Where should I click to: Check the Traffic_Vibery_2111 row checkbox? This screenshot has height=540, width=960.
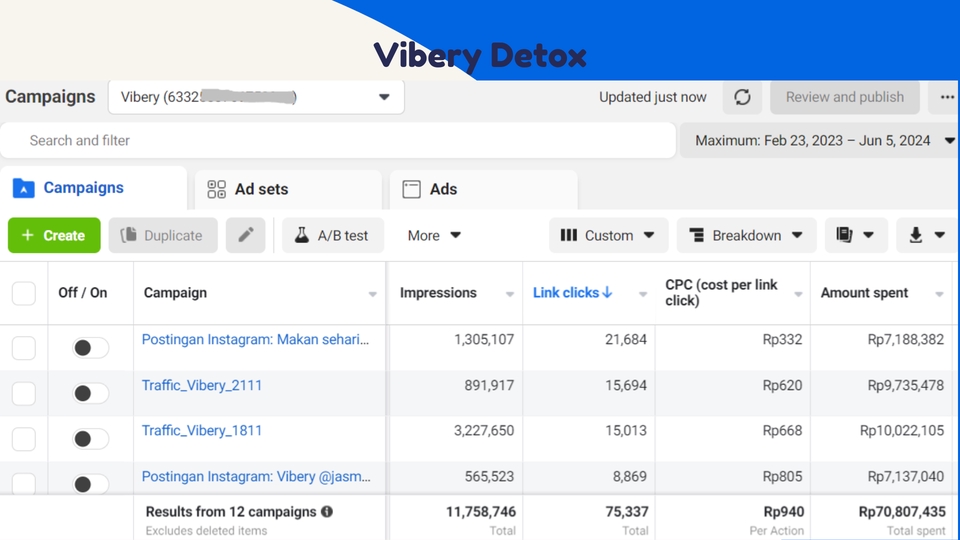coord(24,393)
